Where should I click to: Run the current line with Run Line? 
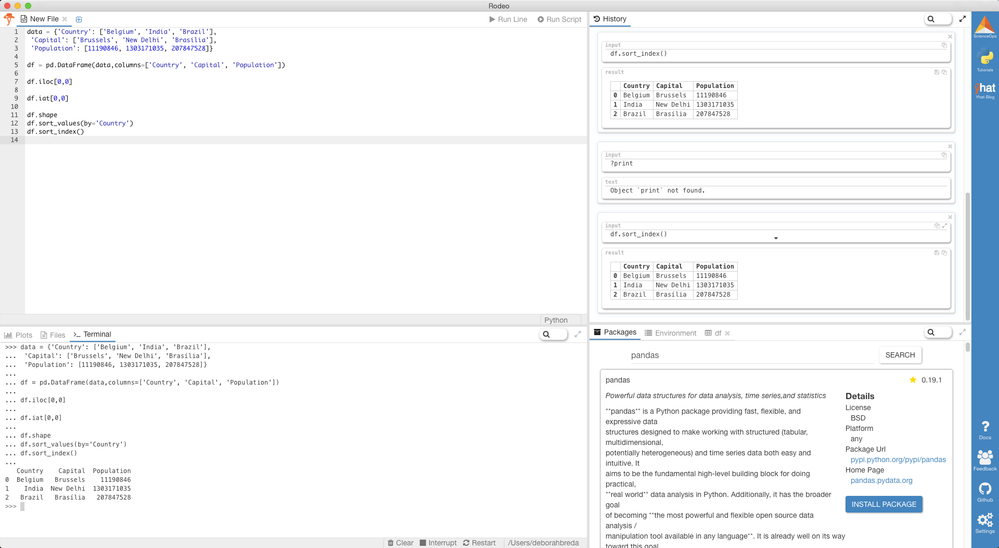[508, 19]
